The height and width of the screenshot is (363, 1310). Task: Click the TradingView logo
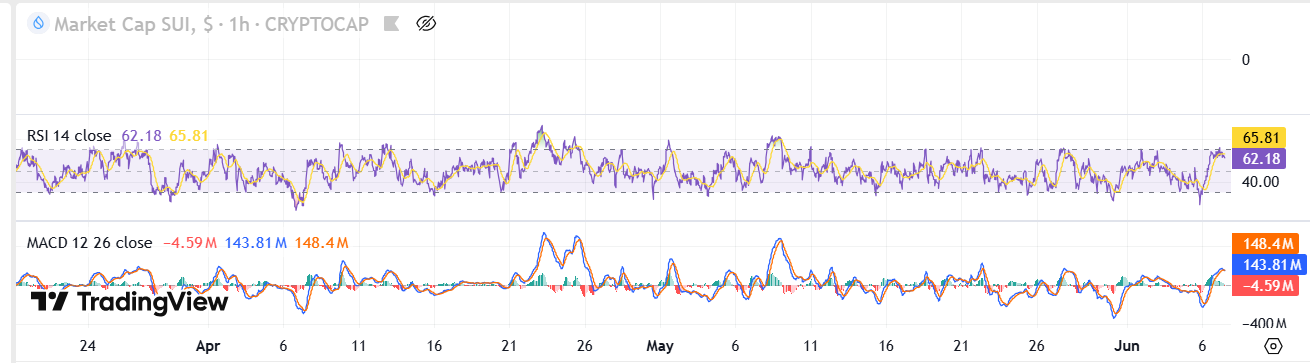pyautogui.click(x=129, y=301)
